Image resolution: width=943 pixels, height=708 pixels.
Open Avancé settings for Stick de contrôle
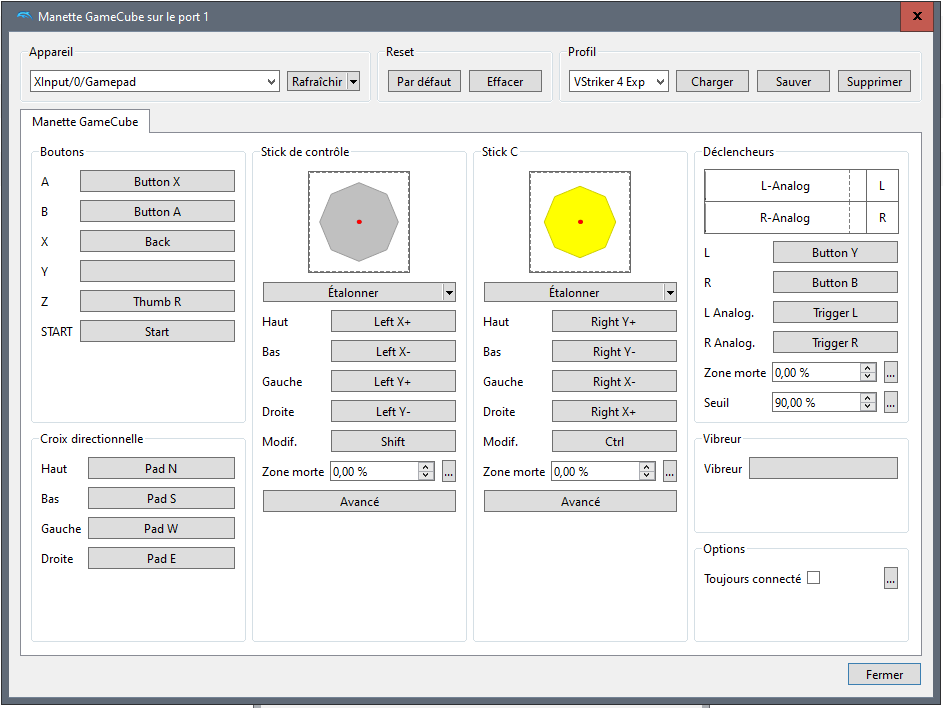coord(359,502)
